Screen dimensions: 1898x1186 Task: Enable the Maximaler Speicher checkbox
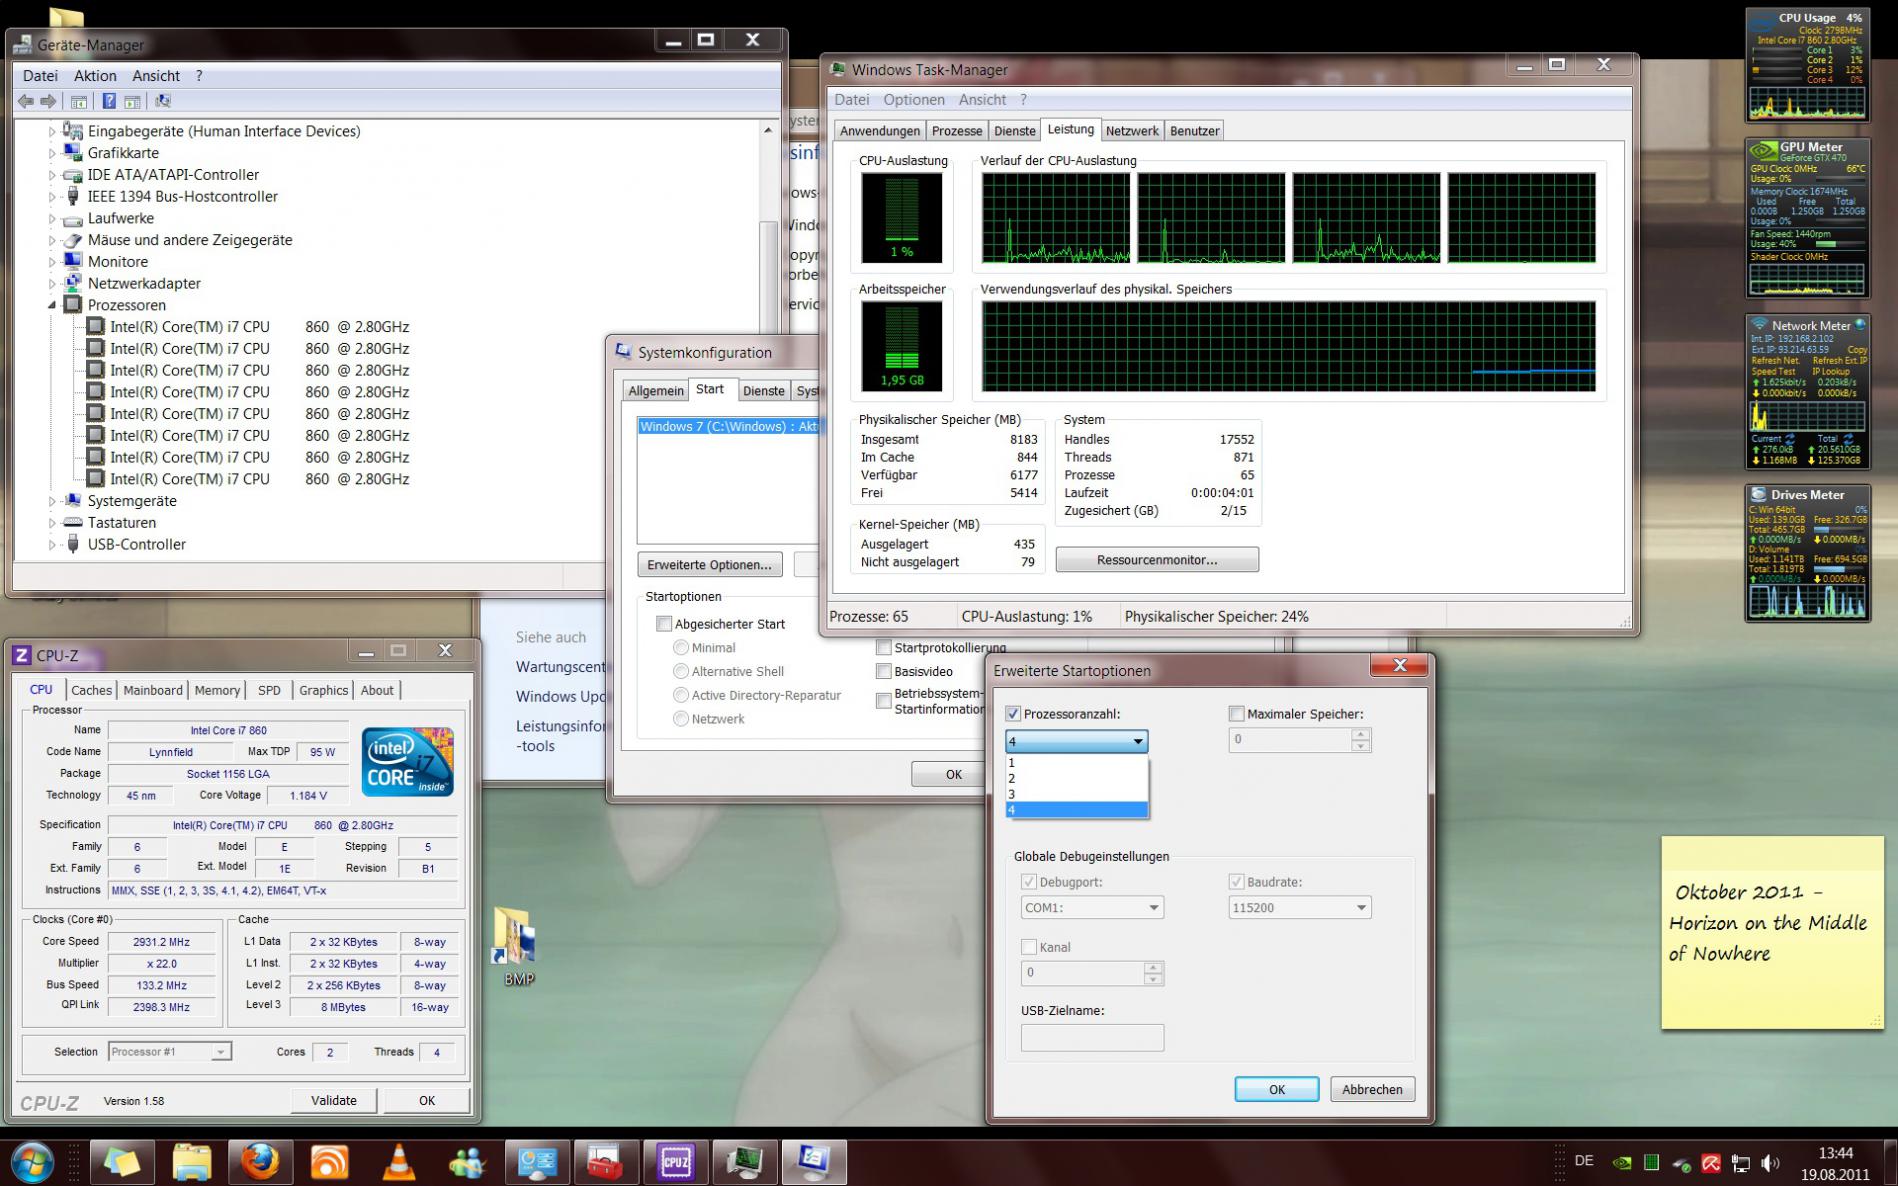coord(1237,714)
